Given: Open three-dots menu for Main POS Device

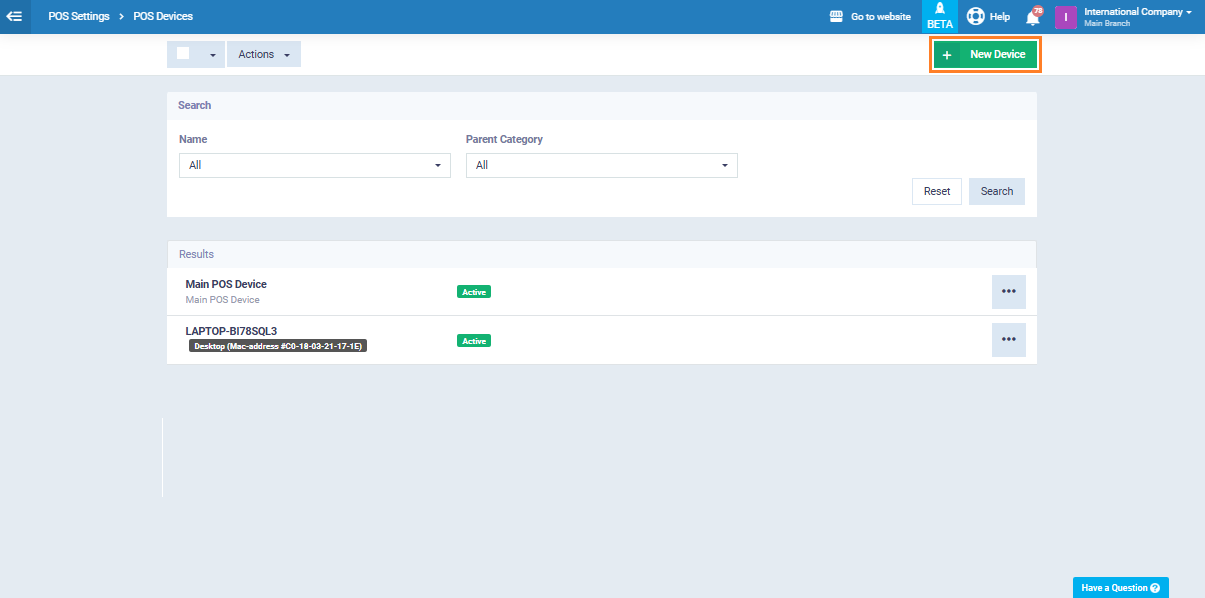Looking at the screenshot, I should point(1008,292).
